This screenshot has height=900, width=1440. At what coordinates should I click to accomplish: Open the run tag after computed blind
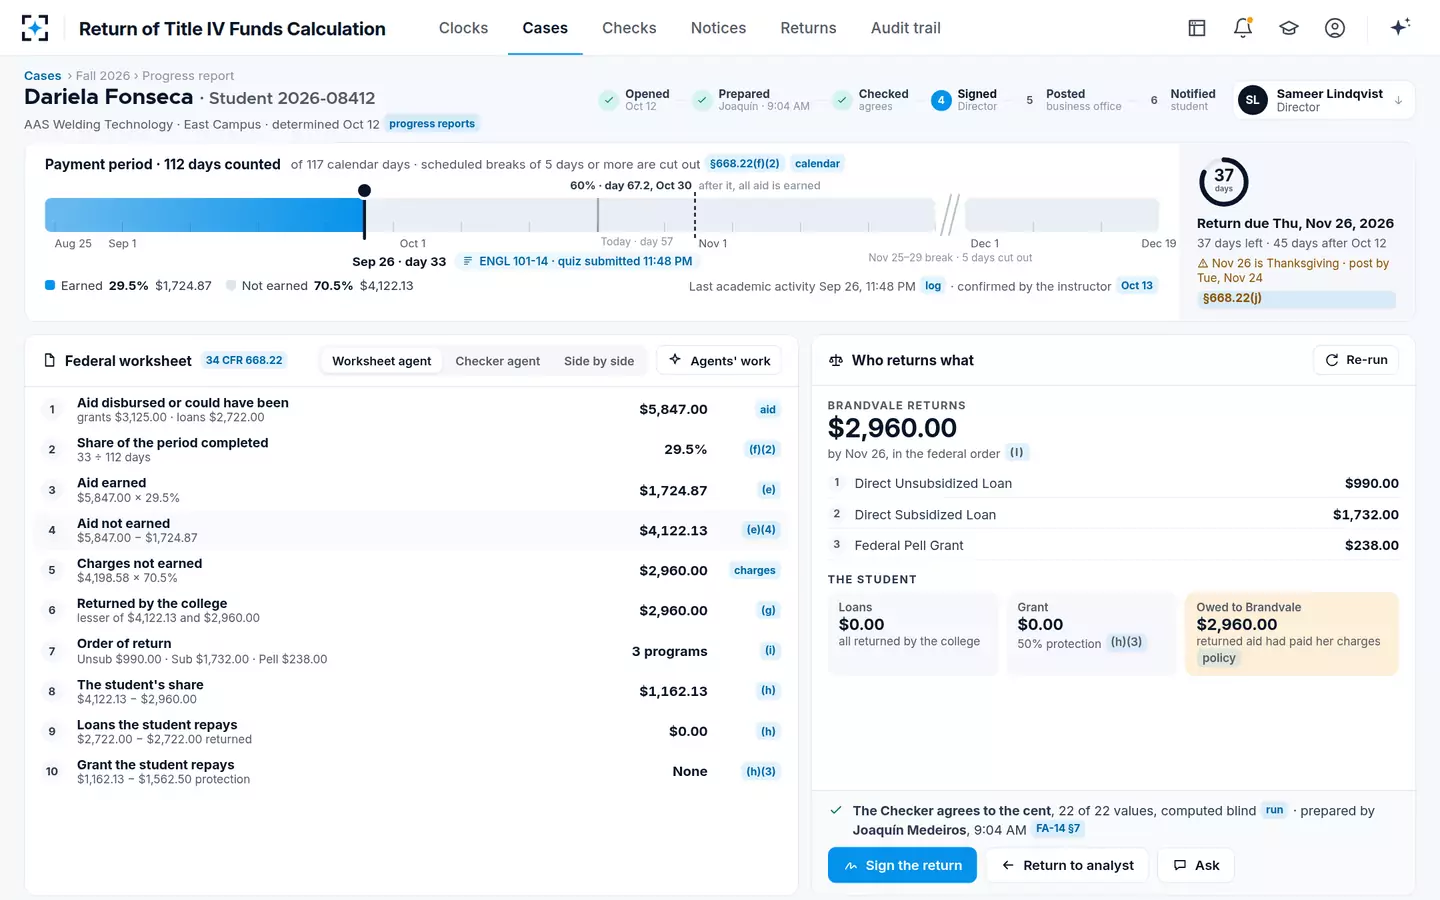coord(1274,811)
